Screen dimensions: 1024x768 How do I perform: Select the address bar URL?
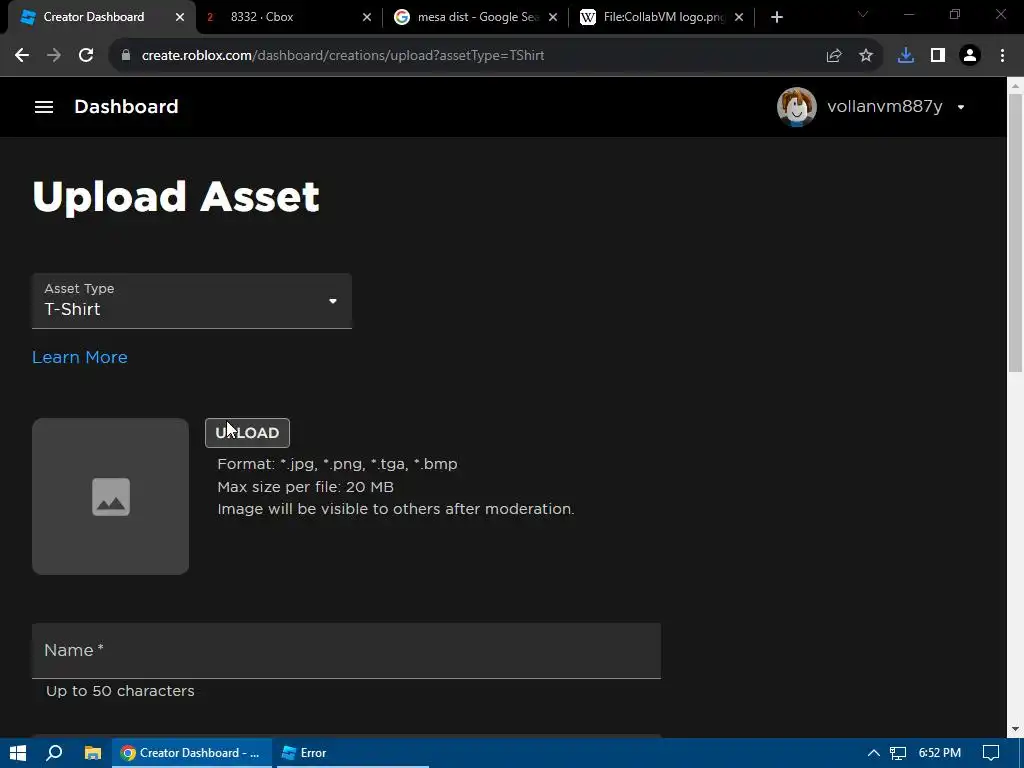click(343, 56)
